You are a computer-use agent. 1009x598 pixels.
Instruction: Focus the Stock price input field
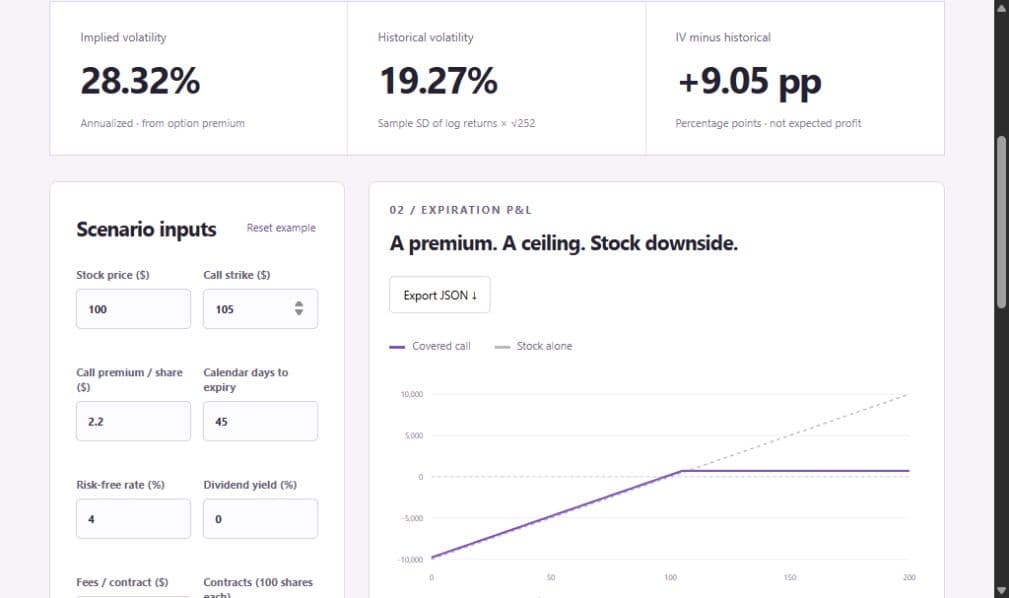pyautogui.click(x=133, y=309)
